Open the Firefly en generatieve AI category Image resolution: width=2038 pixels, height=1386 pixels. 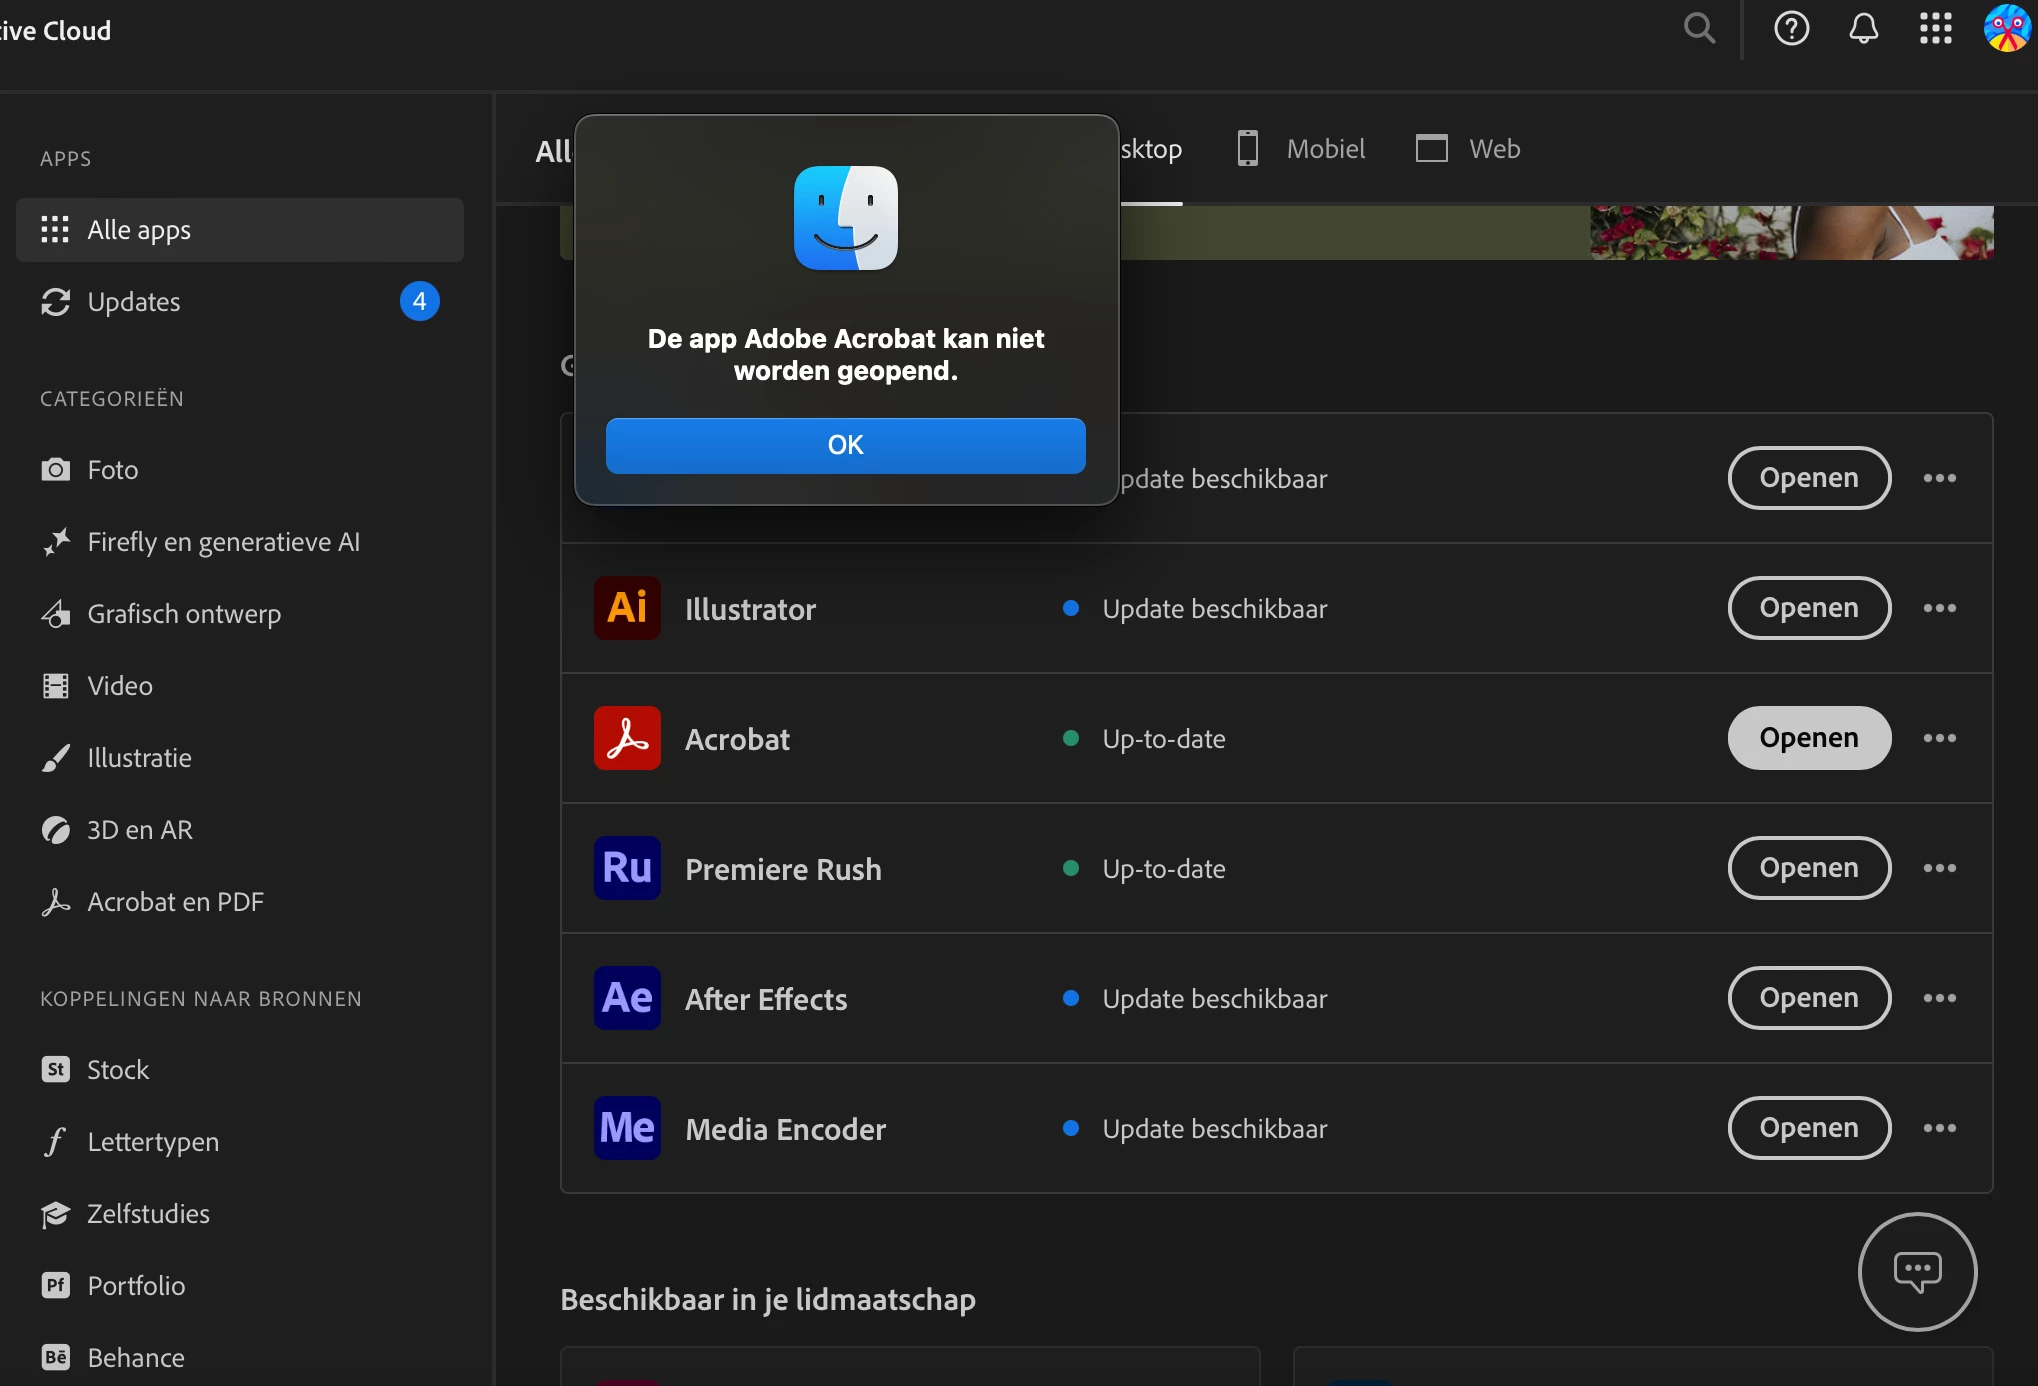223,542
